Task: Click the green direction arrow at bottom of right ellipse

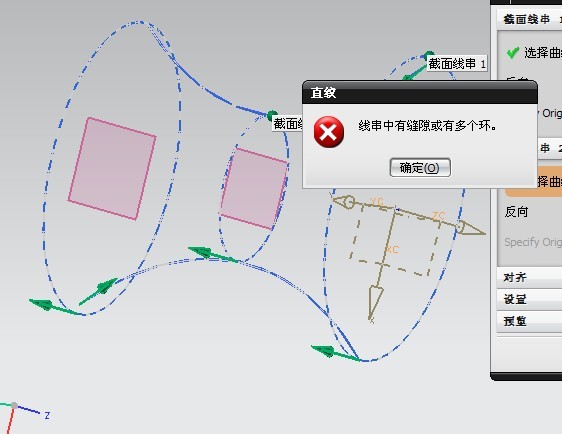Action: [335, 353]
